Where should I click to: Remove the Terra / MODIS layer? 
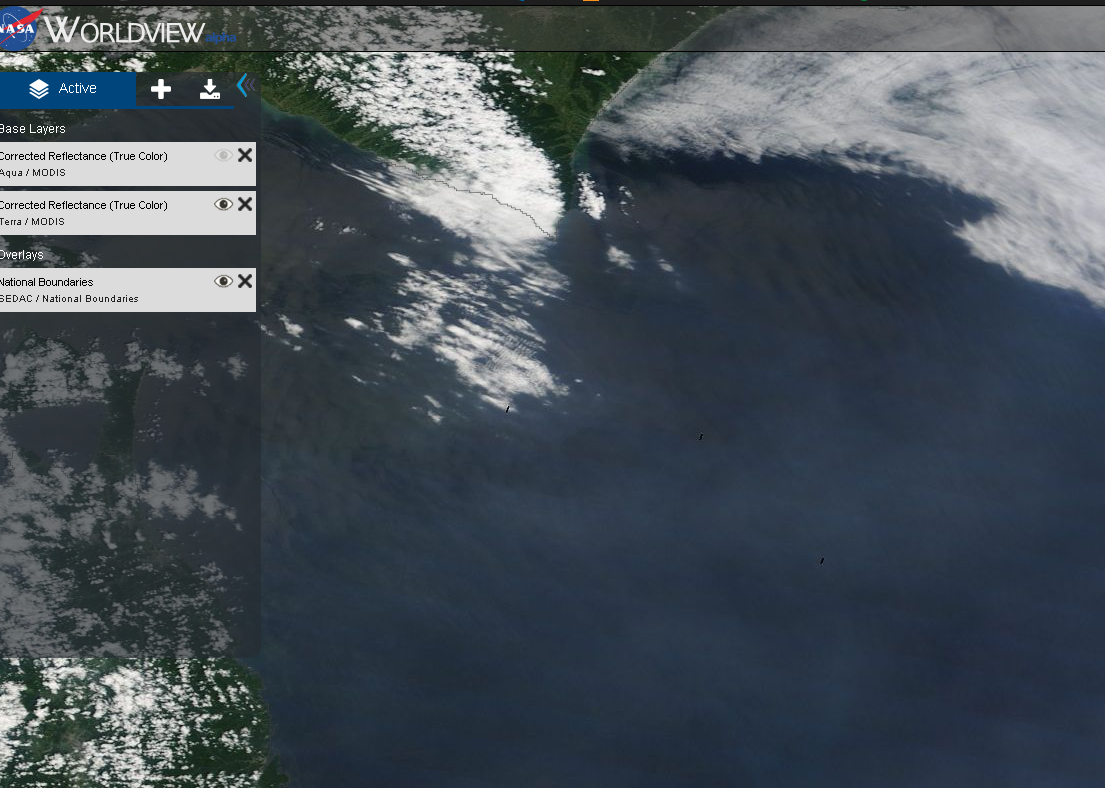[245, 204]
